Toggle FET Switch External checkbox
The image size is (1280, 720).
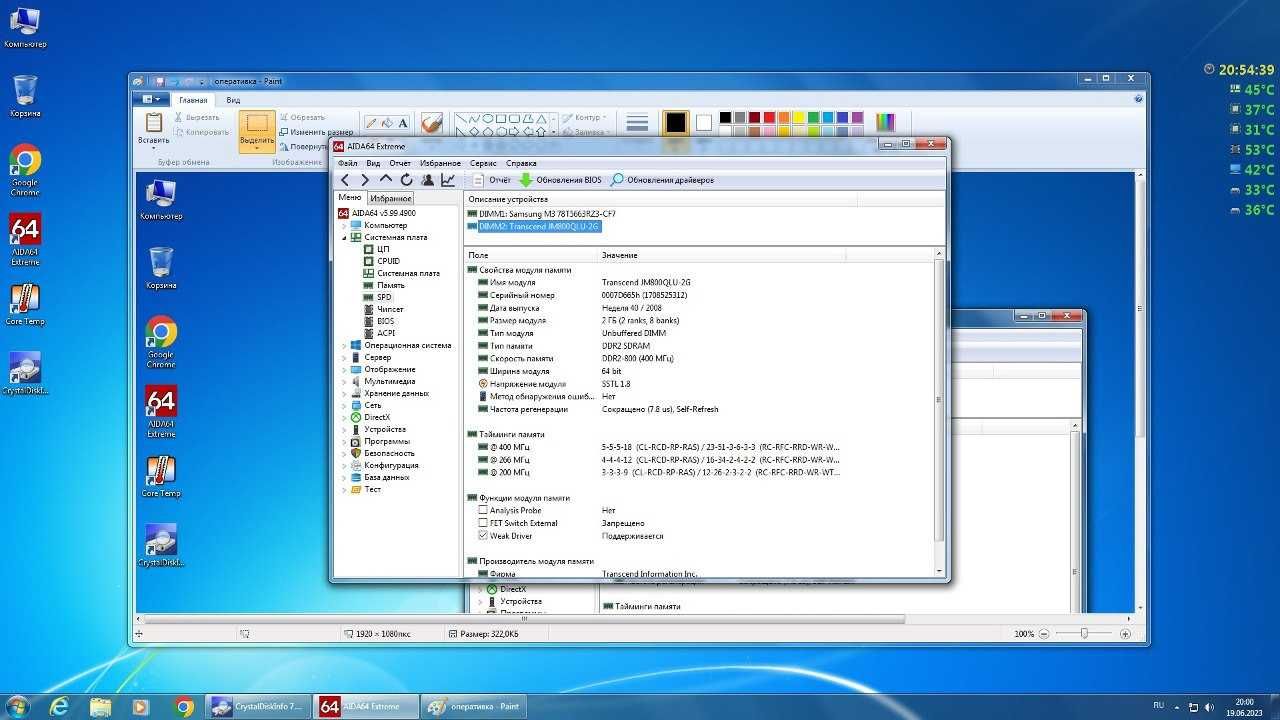tap(483, 523)
